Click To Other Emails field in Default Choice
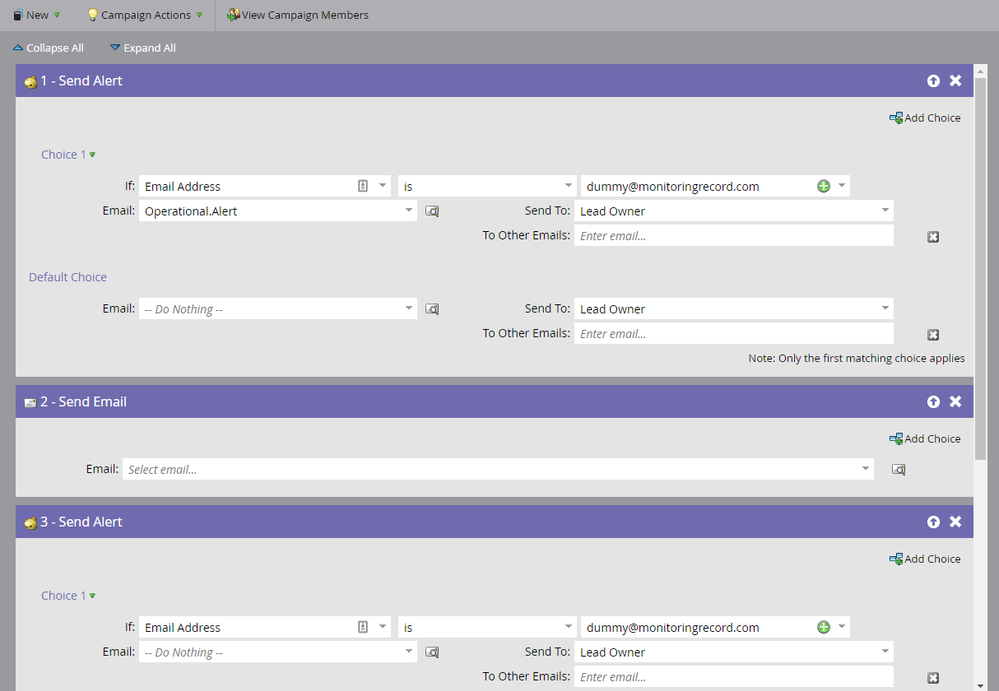The height and width of the screenshot is (691, 999). point(733,334)
